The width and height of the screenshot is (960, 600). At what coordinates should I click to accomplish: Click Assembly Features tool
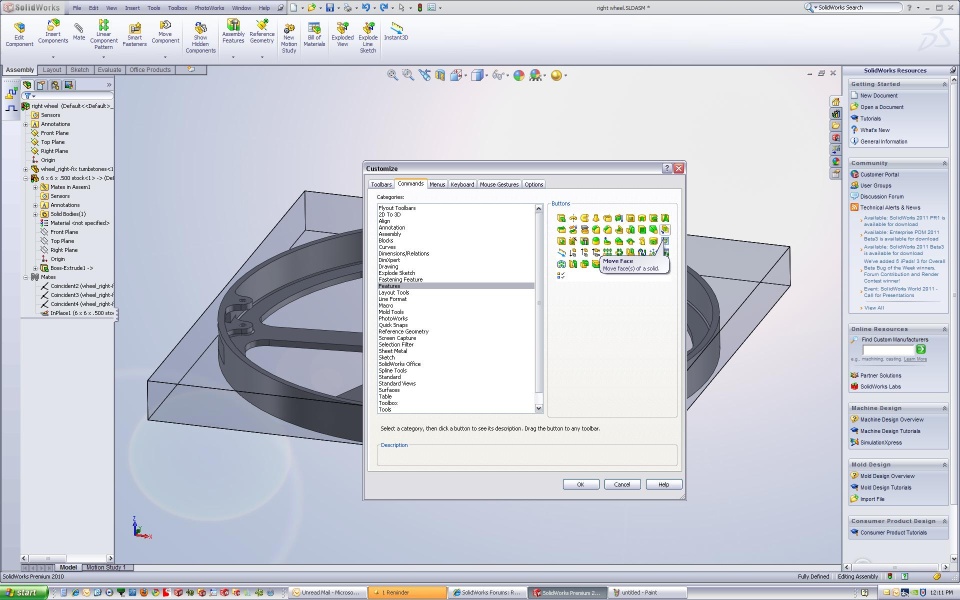[233, 31]
